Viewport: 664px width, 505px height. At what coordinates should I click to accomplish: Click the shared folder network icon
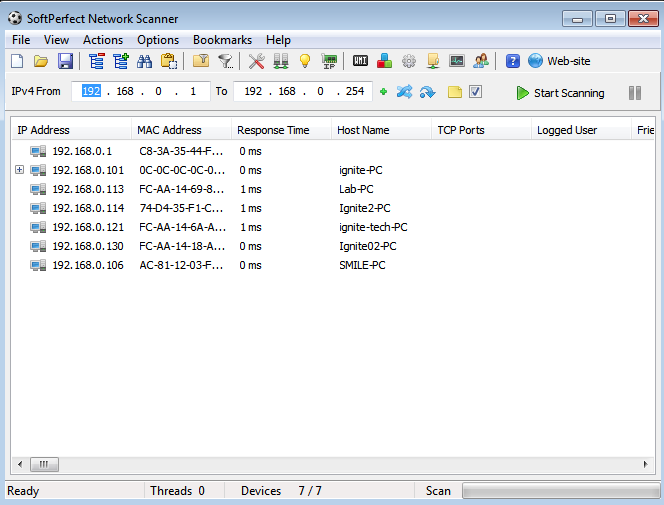pos(433,61)
